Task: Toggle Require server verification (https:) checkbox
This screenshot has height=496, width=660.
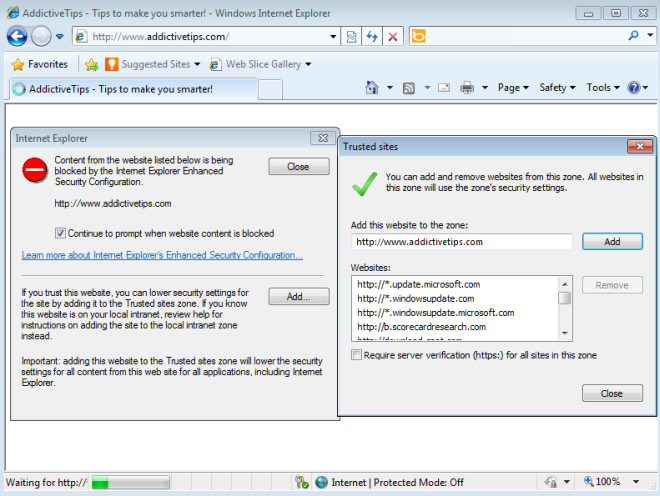Action: pos(357,355)
